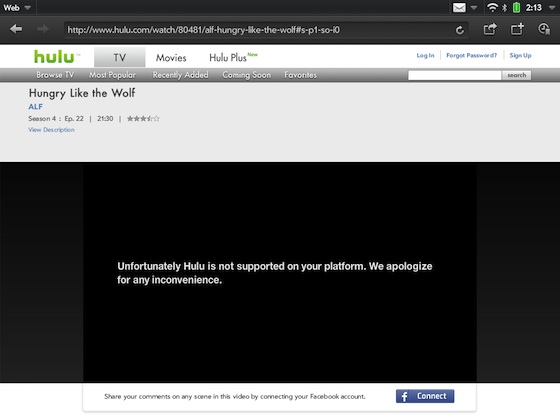This screenshot has width=560, height=420.
Task: Click the Log In link
Action: (x=425, y=55)
